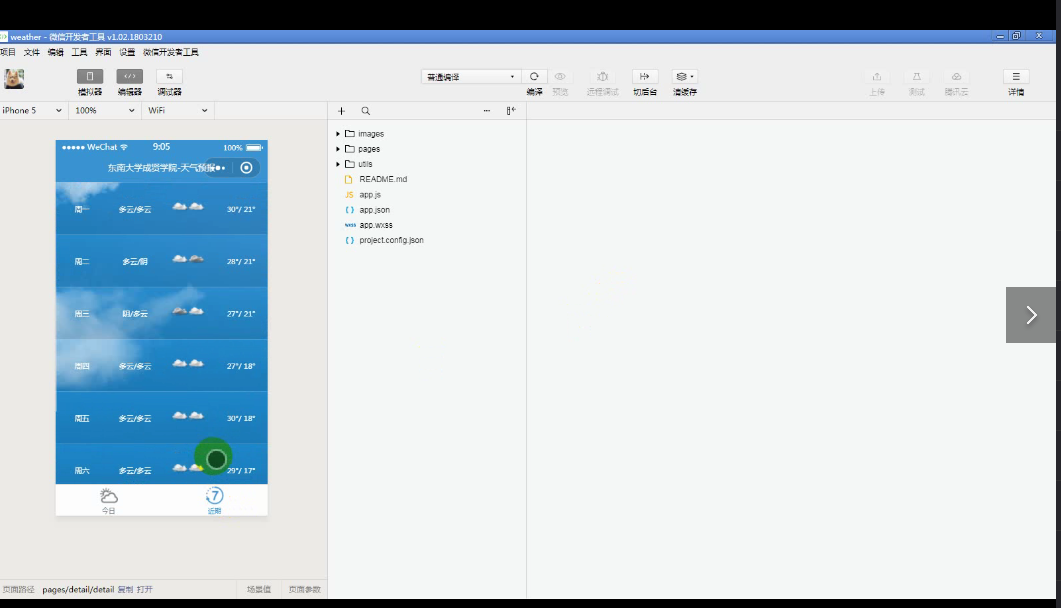Viewport: 1061px width, 608px height.
Task: Tap the 今日 tab in the simulator
Action: [x=108, y=500]
